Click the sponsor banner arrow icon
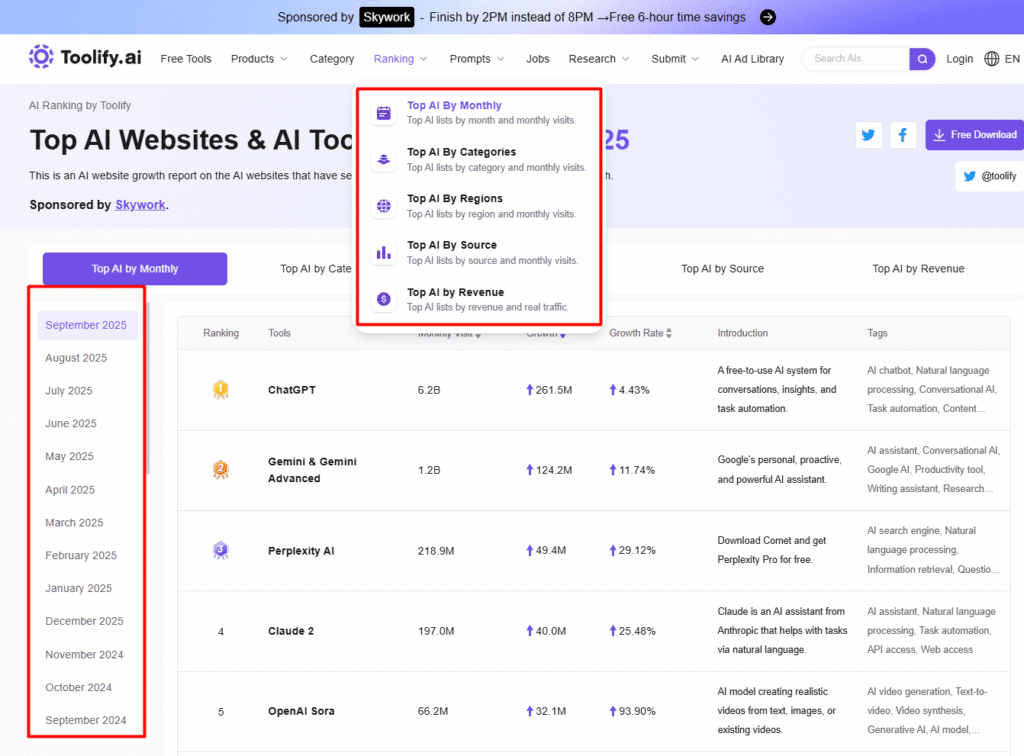 [767, 17]
